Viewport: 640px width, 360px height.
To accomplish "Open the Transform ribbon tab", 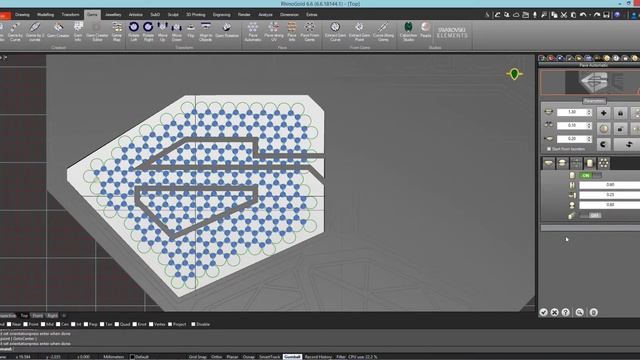I will 70,15.
